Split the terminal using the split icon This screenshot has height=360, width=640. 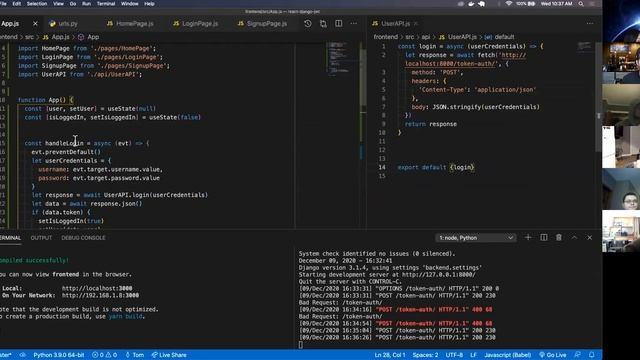pos(544,238)
